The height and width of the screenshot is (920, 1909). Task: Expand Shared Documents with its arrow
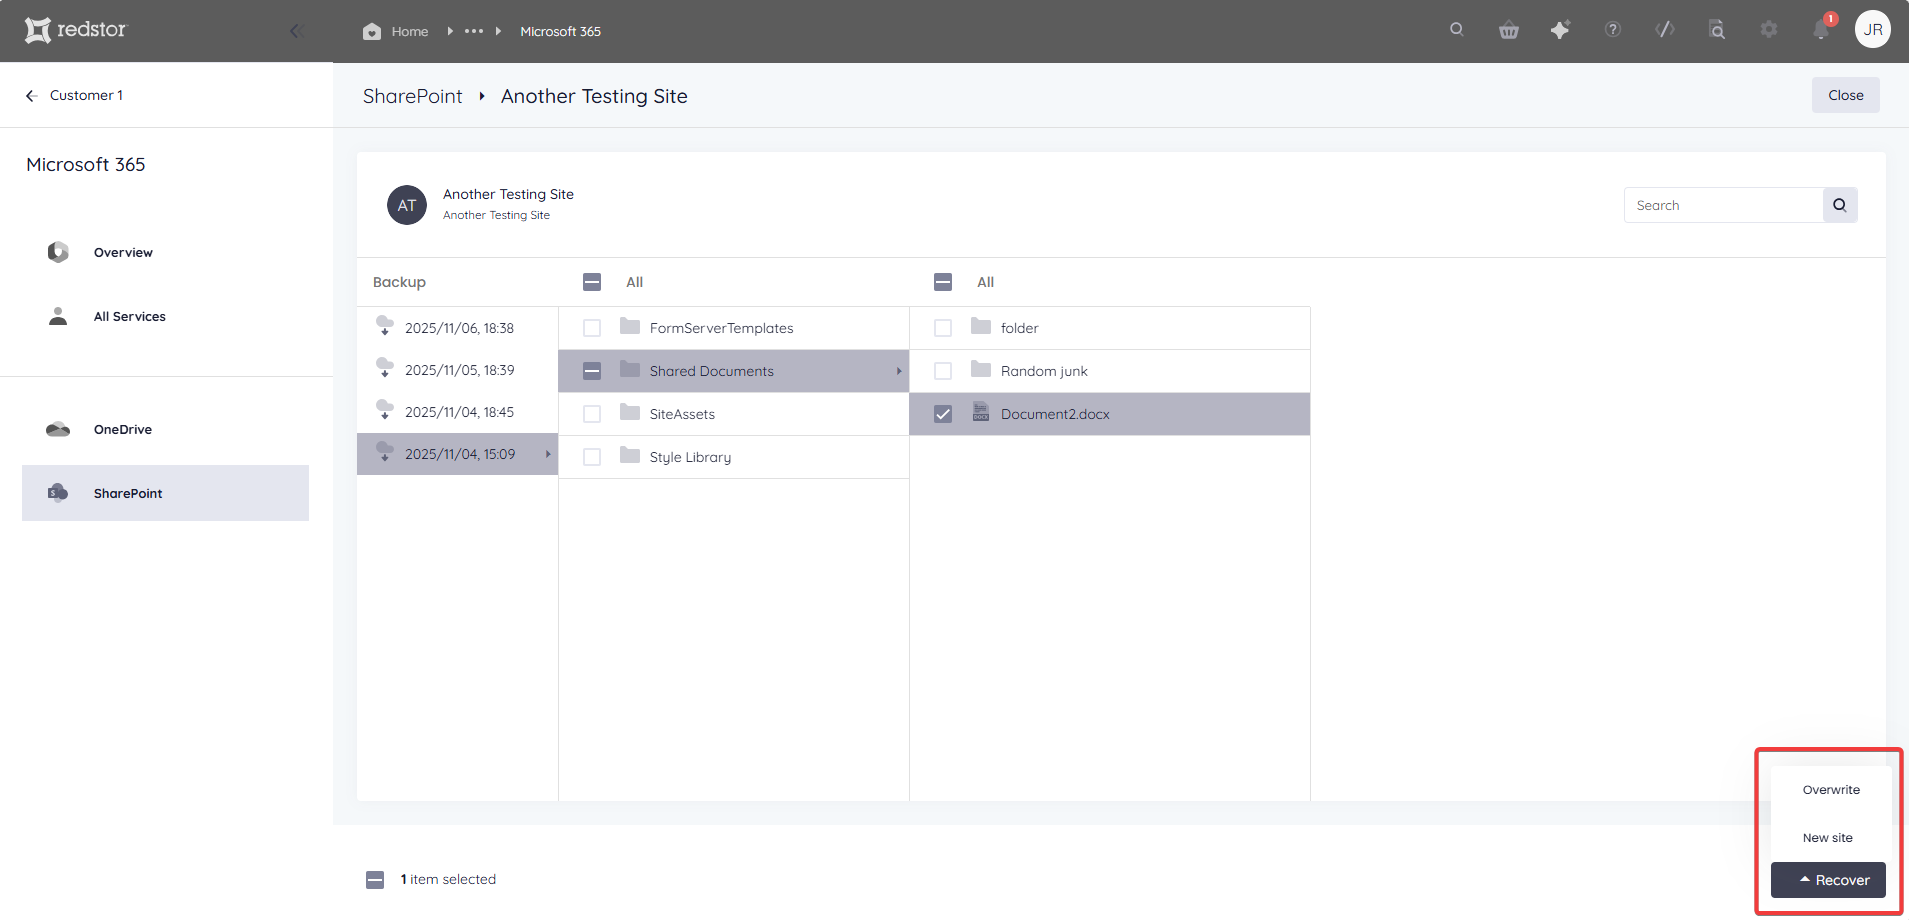[x=899, y=371]
